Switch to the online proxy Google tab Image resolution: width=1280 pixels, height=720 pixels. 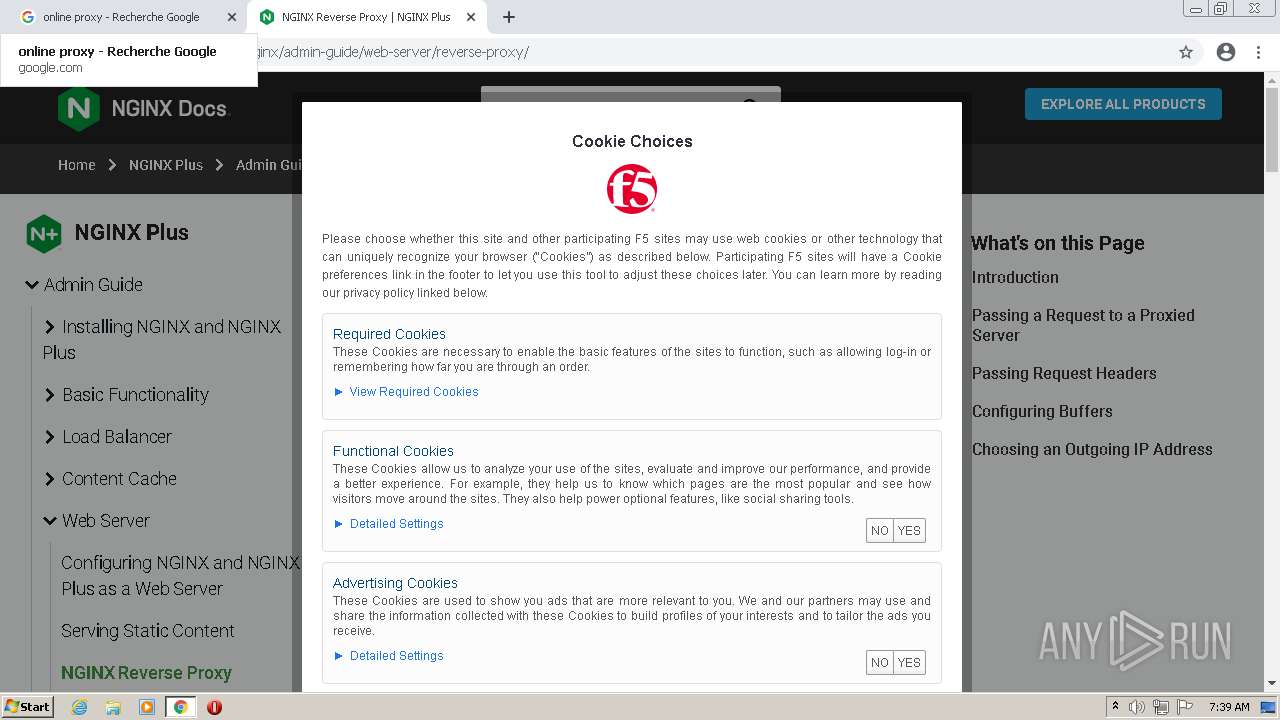124,17
